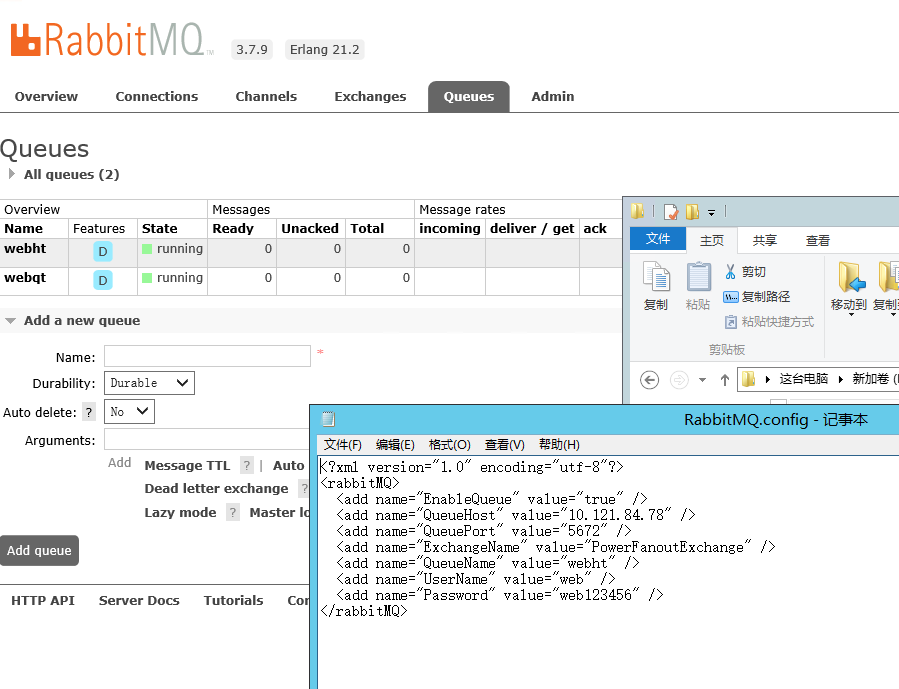899x689 pixels.
Task: Open the webht queue link
Action: (25, 249)
